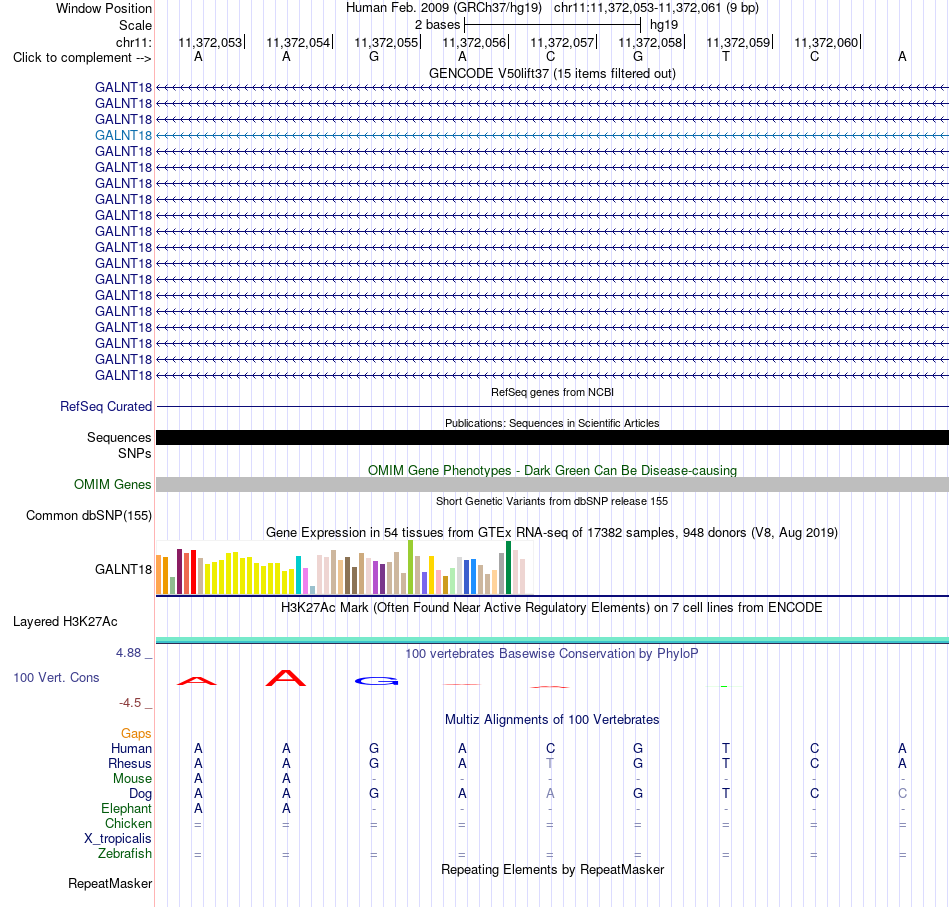Open the GTEx Gene Expression track title
This screenshot has width=950, height=907.
click(552, 533)
